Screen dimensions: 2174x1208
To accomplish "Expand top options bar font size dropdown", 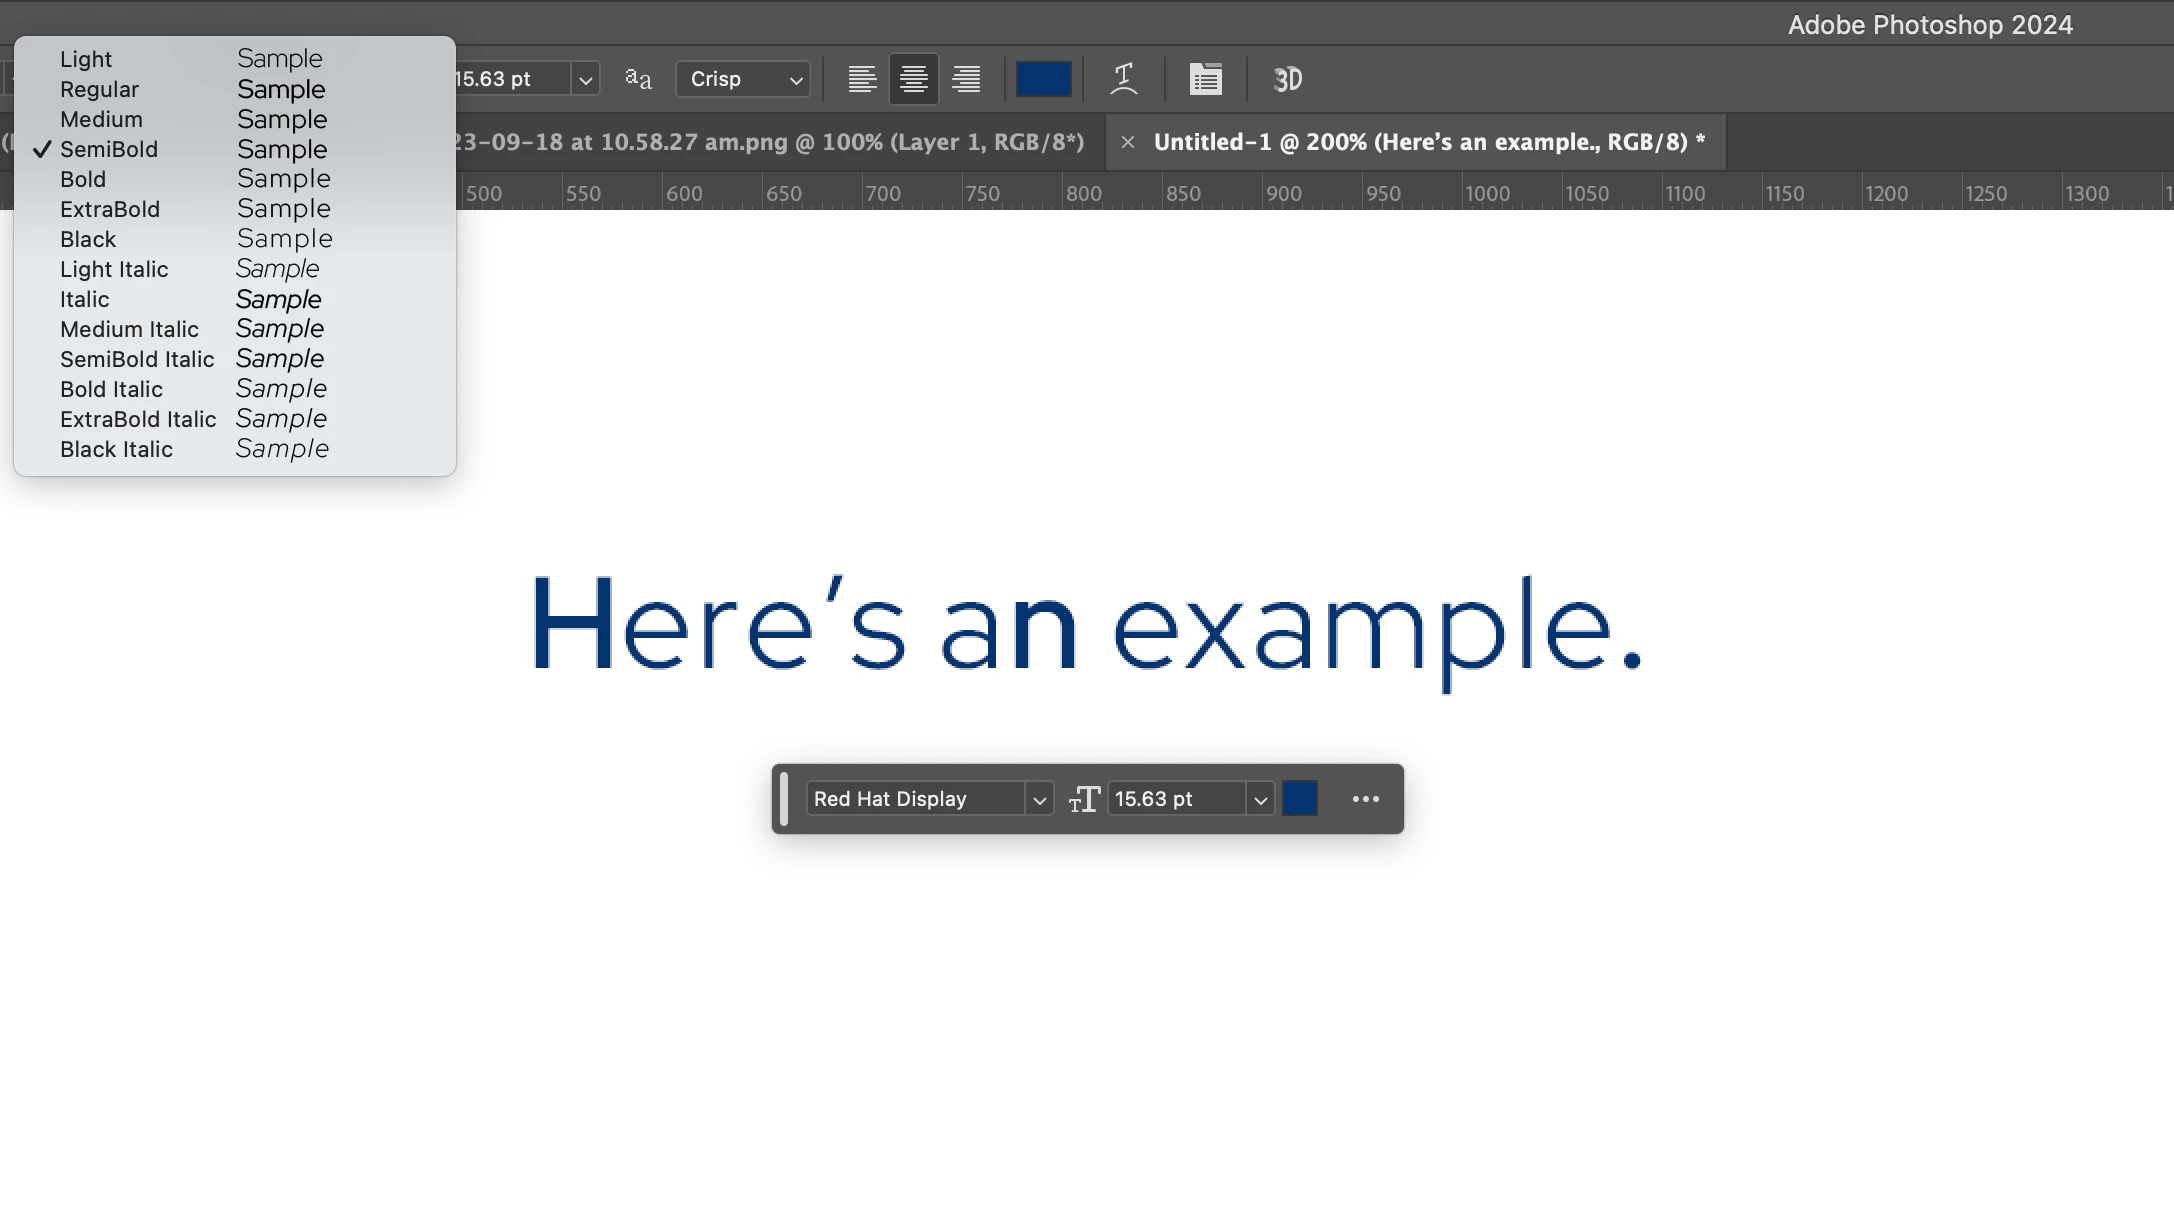I will click(585, 79).
